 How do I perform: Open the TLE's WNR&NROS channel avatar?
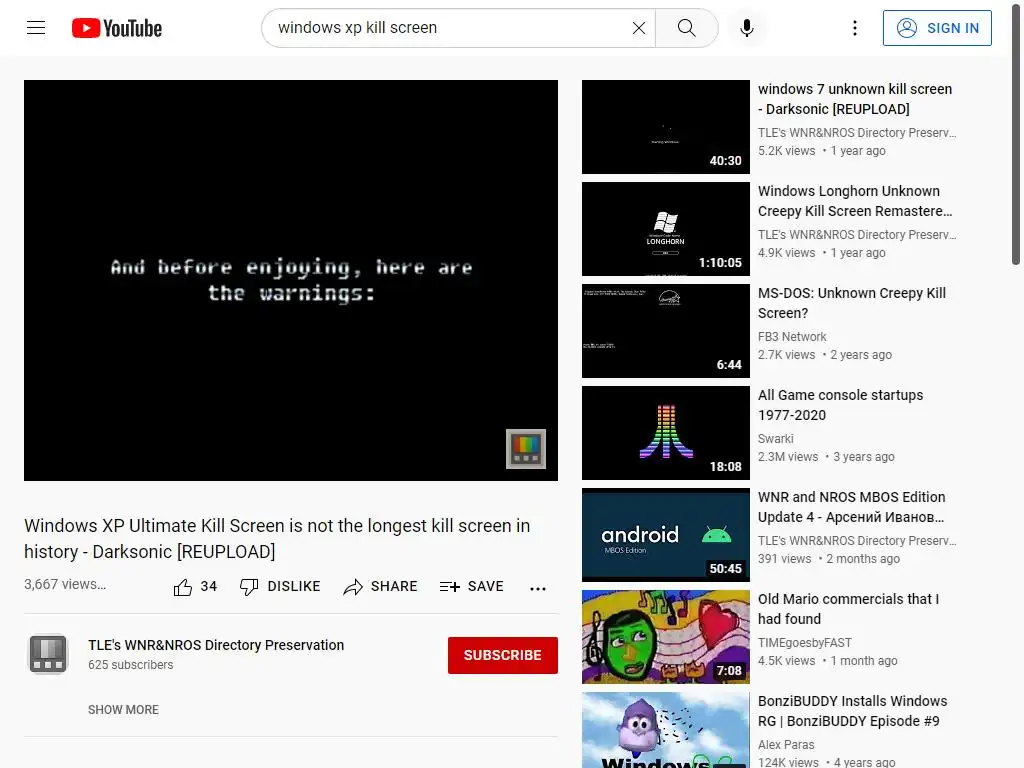pyautogui.click(x=48, y=654)
